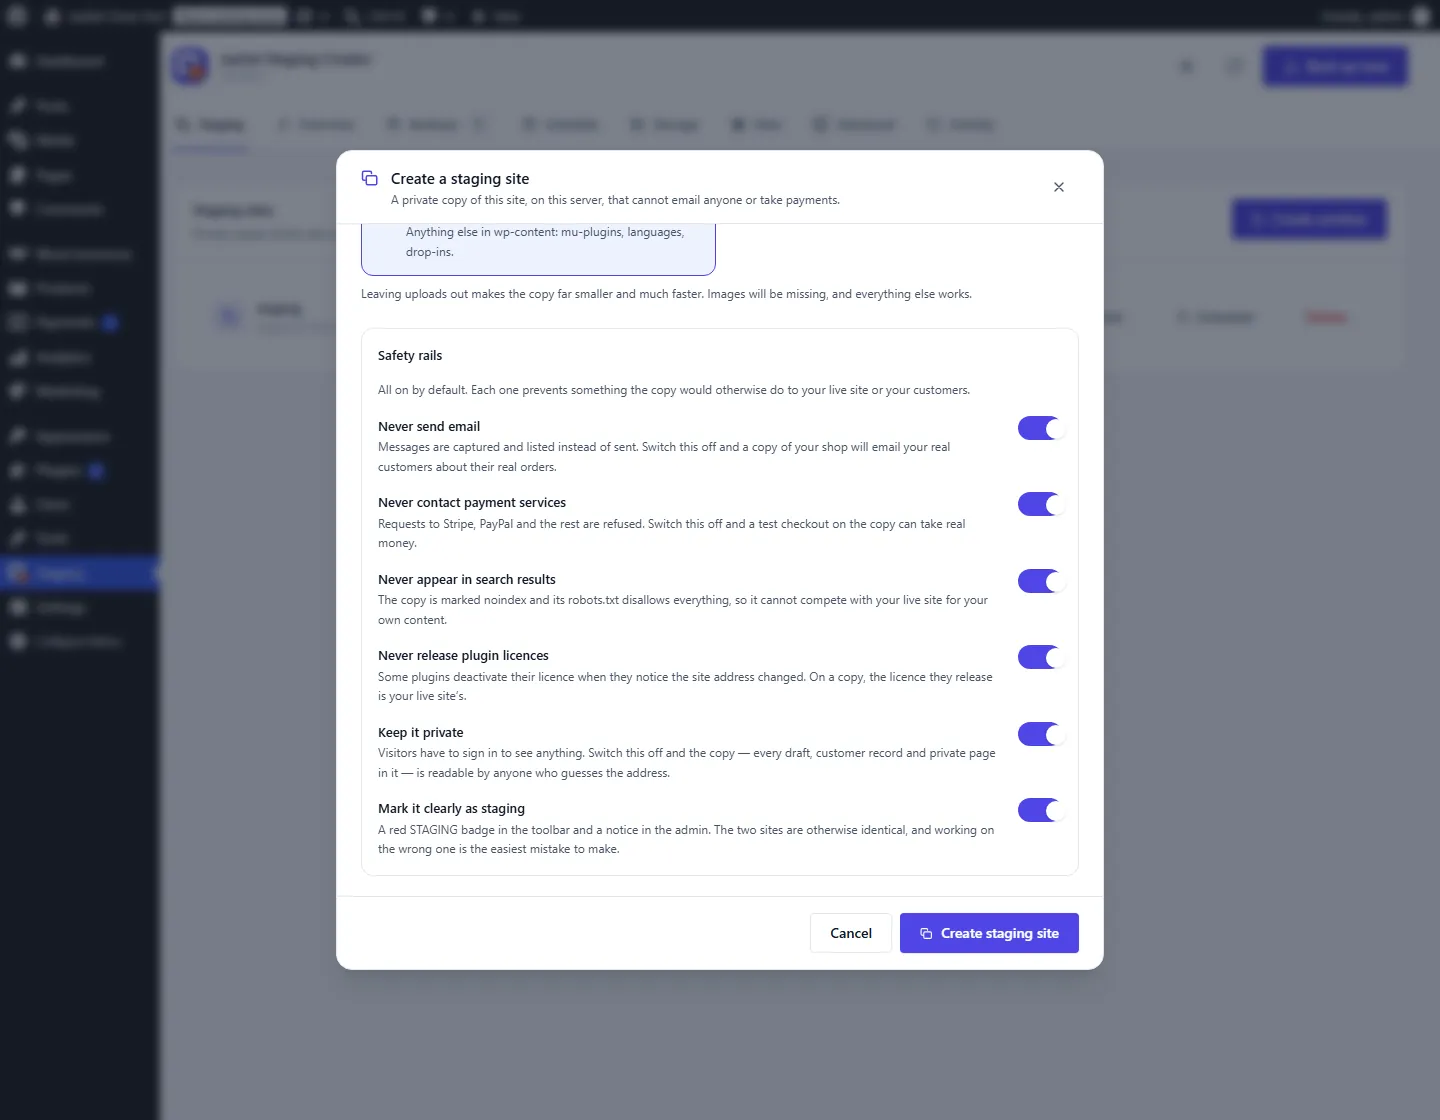Click the 'Keep it private' label
Viewport: 1440px width, 1120px height.
pos(421,732)
